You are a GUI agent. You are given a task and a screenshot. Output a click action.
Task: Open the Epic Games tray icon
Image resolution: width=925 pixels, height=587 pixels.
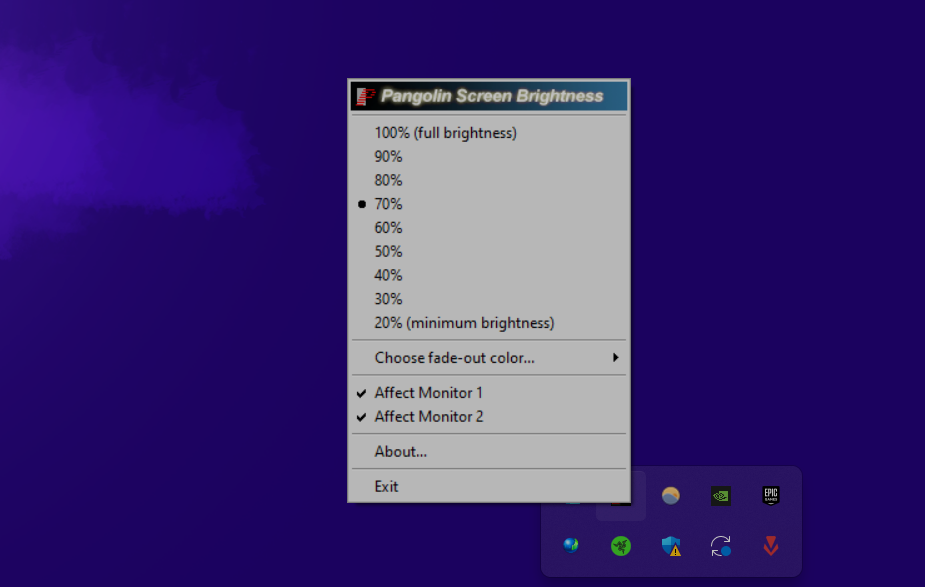pyautogui.click(x=770, y=495)
